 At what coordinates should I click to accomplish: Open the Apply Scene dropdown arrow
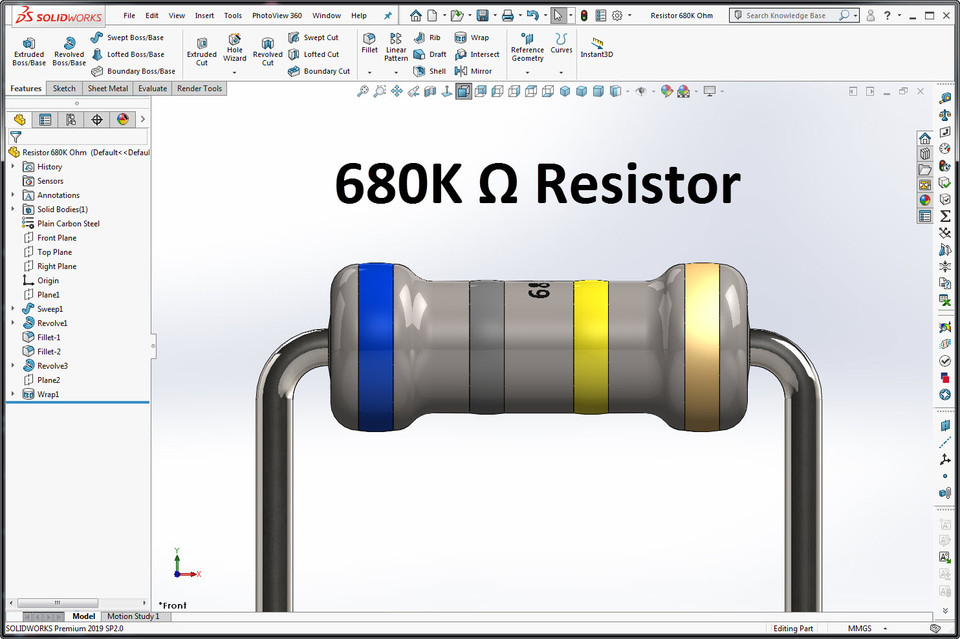pyautogui.click(x=696, y=90)
